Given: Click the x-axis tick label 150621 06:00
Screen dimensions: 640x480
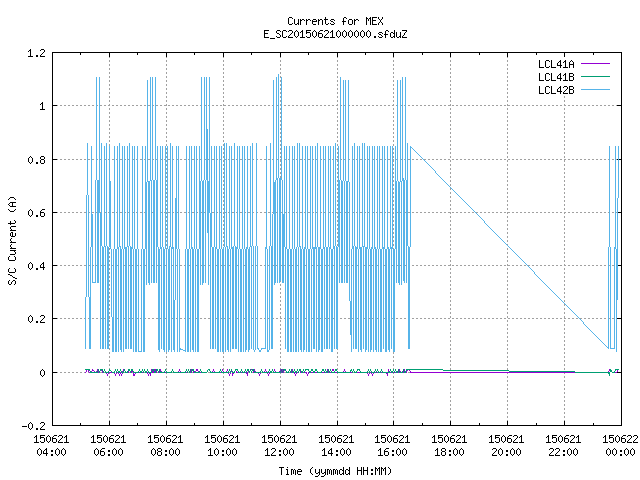Looking at the screenshot, I should tap(109, 446).
